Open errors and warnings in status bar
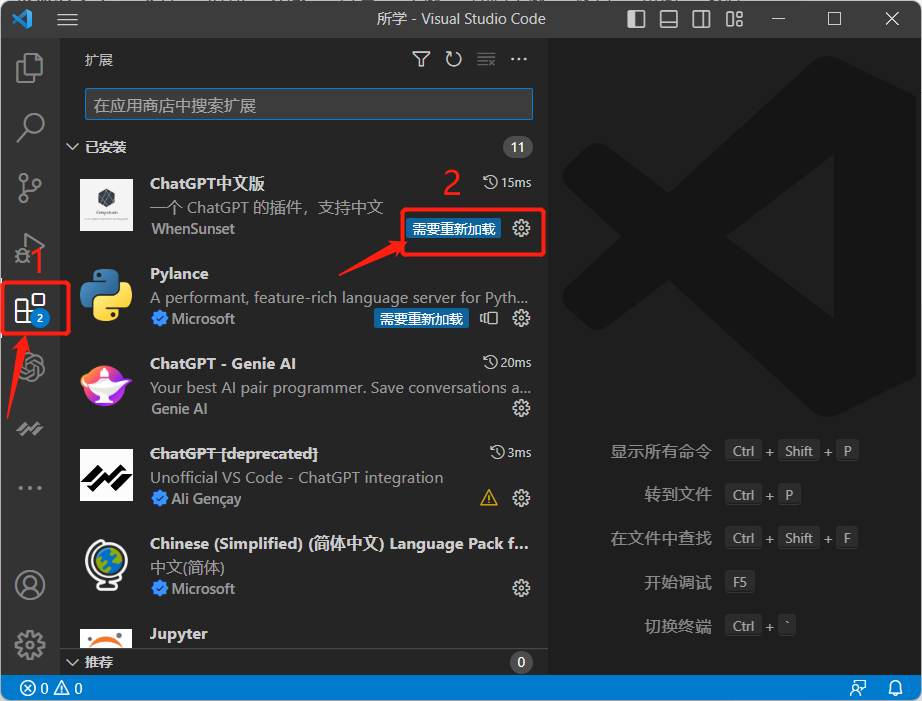The height and width of the screenshot is (701, 922). (x=51, y=688)
